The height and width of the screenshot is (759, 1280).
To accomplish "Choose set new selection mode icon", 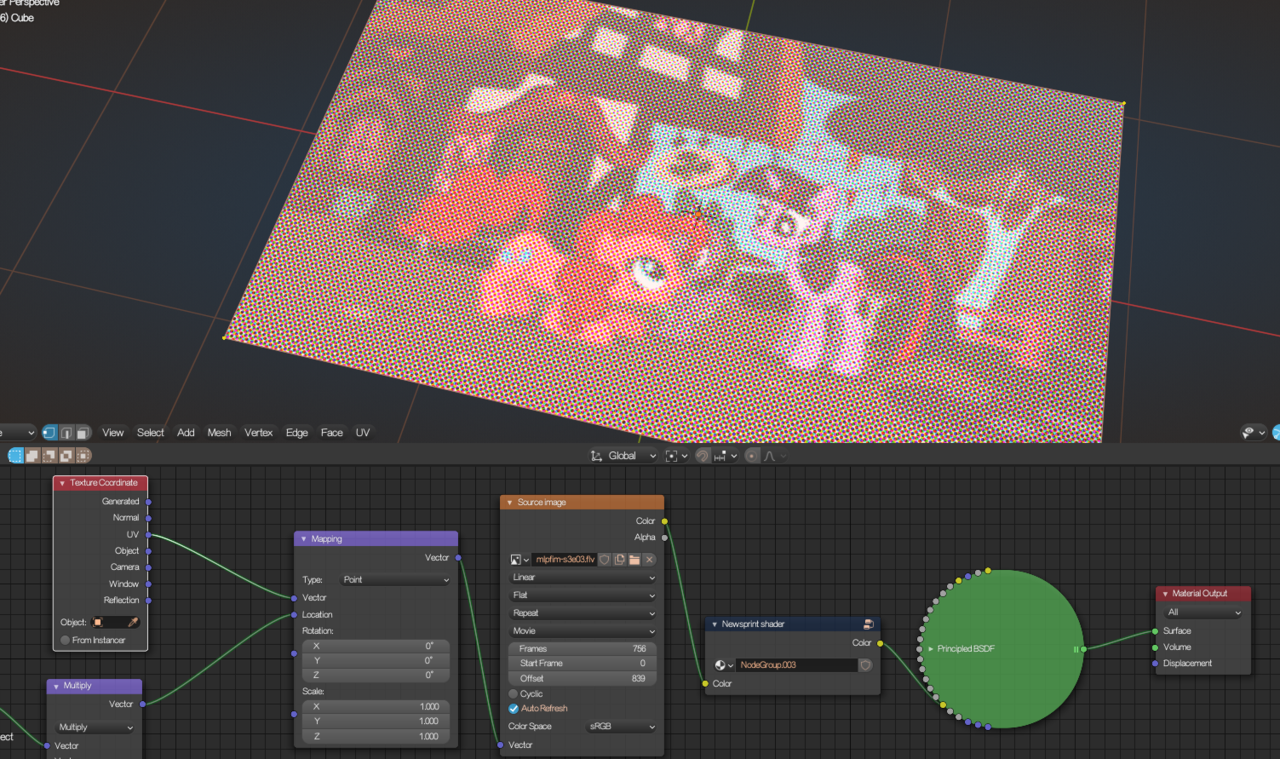I will (16, 456).
